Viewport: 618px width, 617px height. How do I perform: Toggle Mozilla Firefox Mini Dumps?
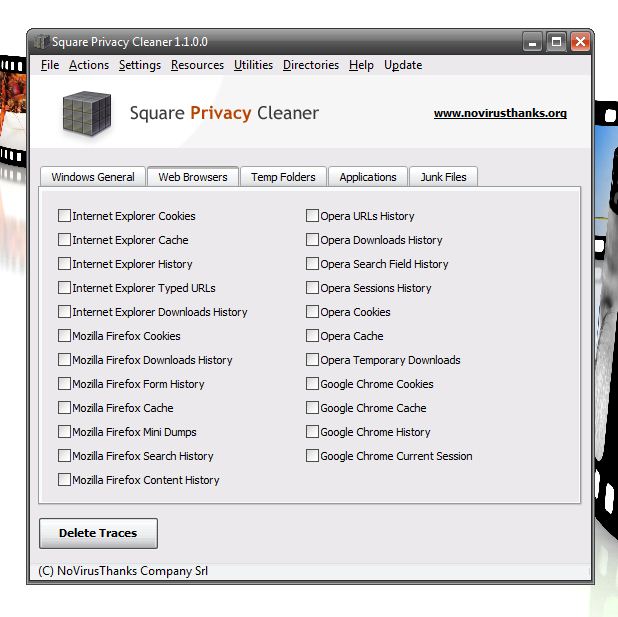pyautogui.click(x=64, y=432)
